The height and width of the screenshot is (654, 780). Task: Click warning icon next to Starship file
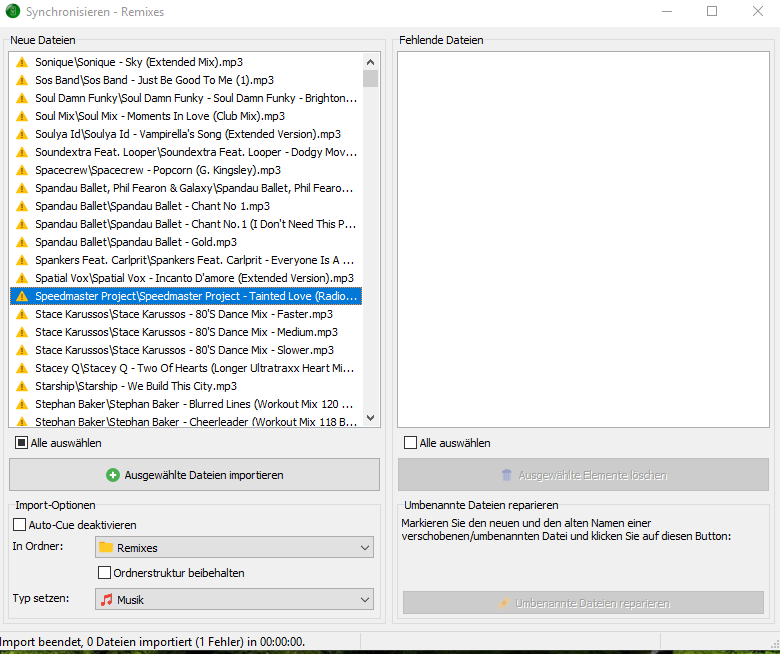22,386
